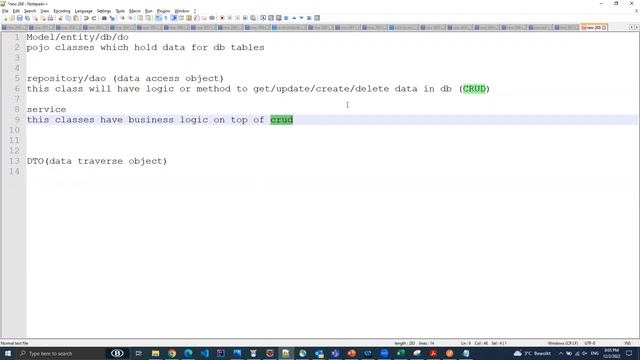Toggle the indent guide toolbar button

pyautogui.click(x=173, y=18)
